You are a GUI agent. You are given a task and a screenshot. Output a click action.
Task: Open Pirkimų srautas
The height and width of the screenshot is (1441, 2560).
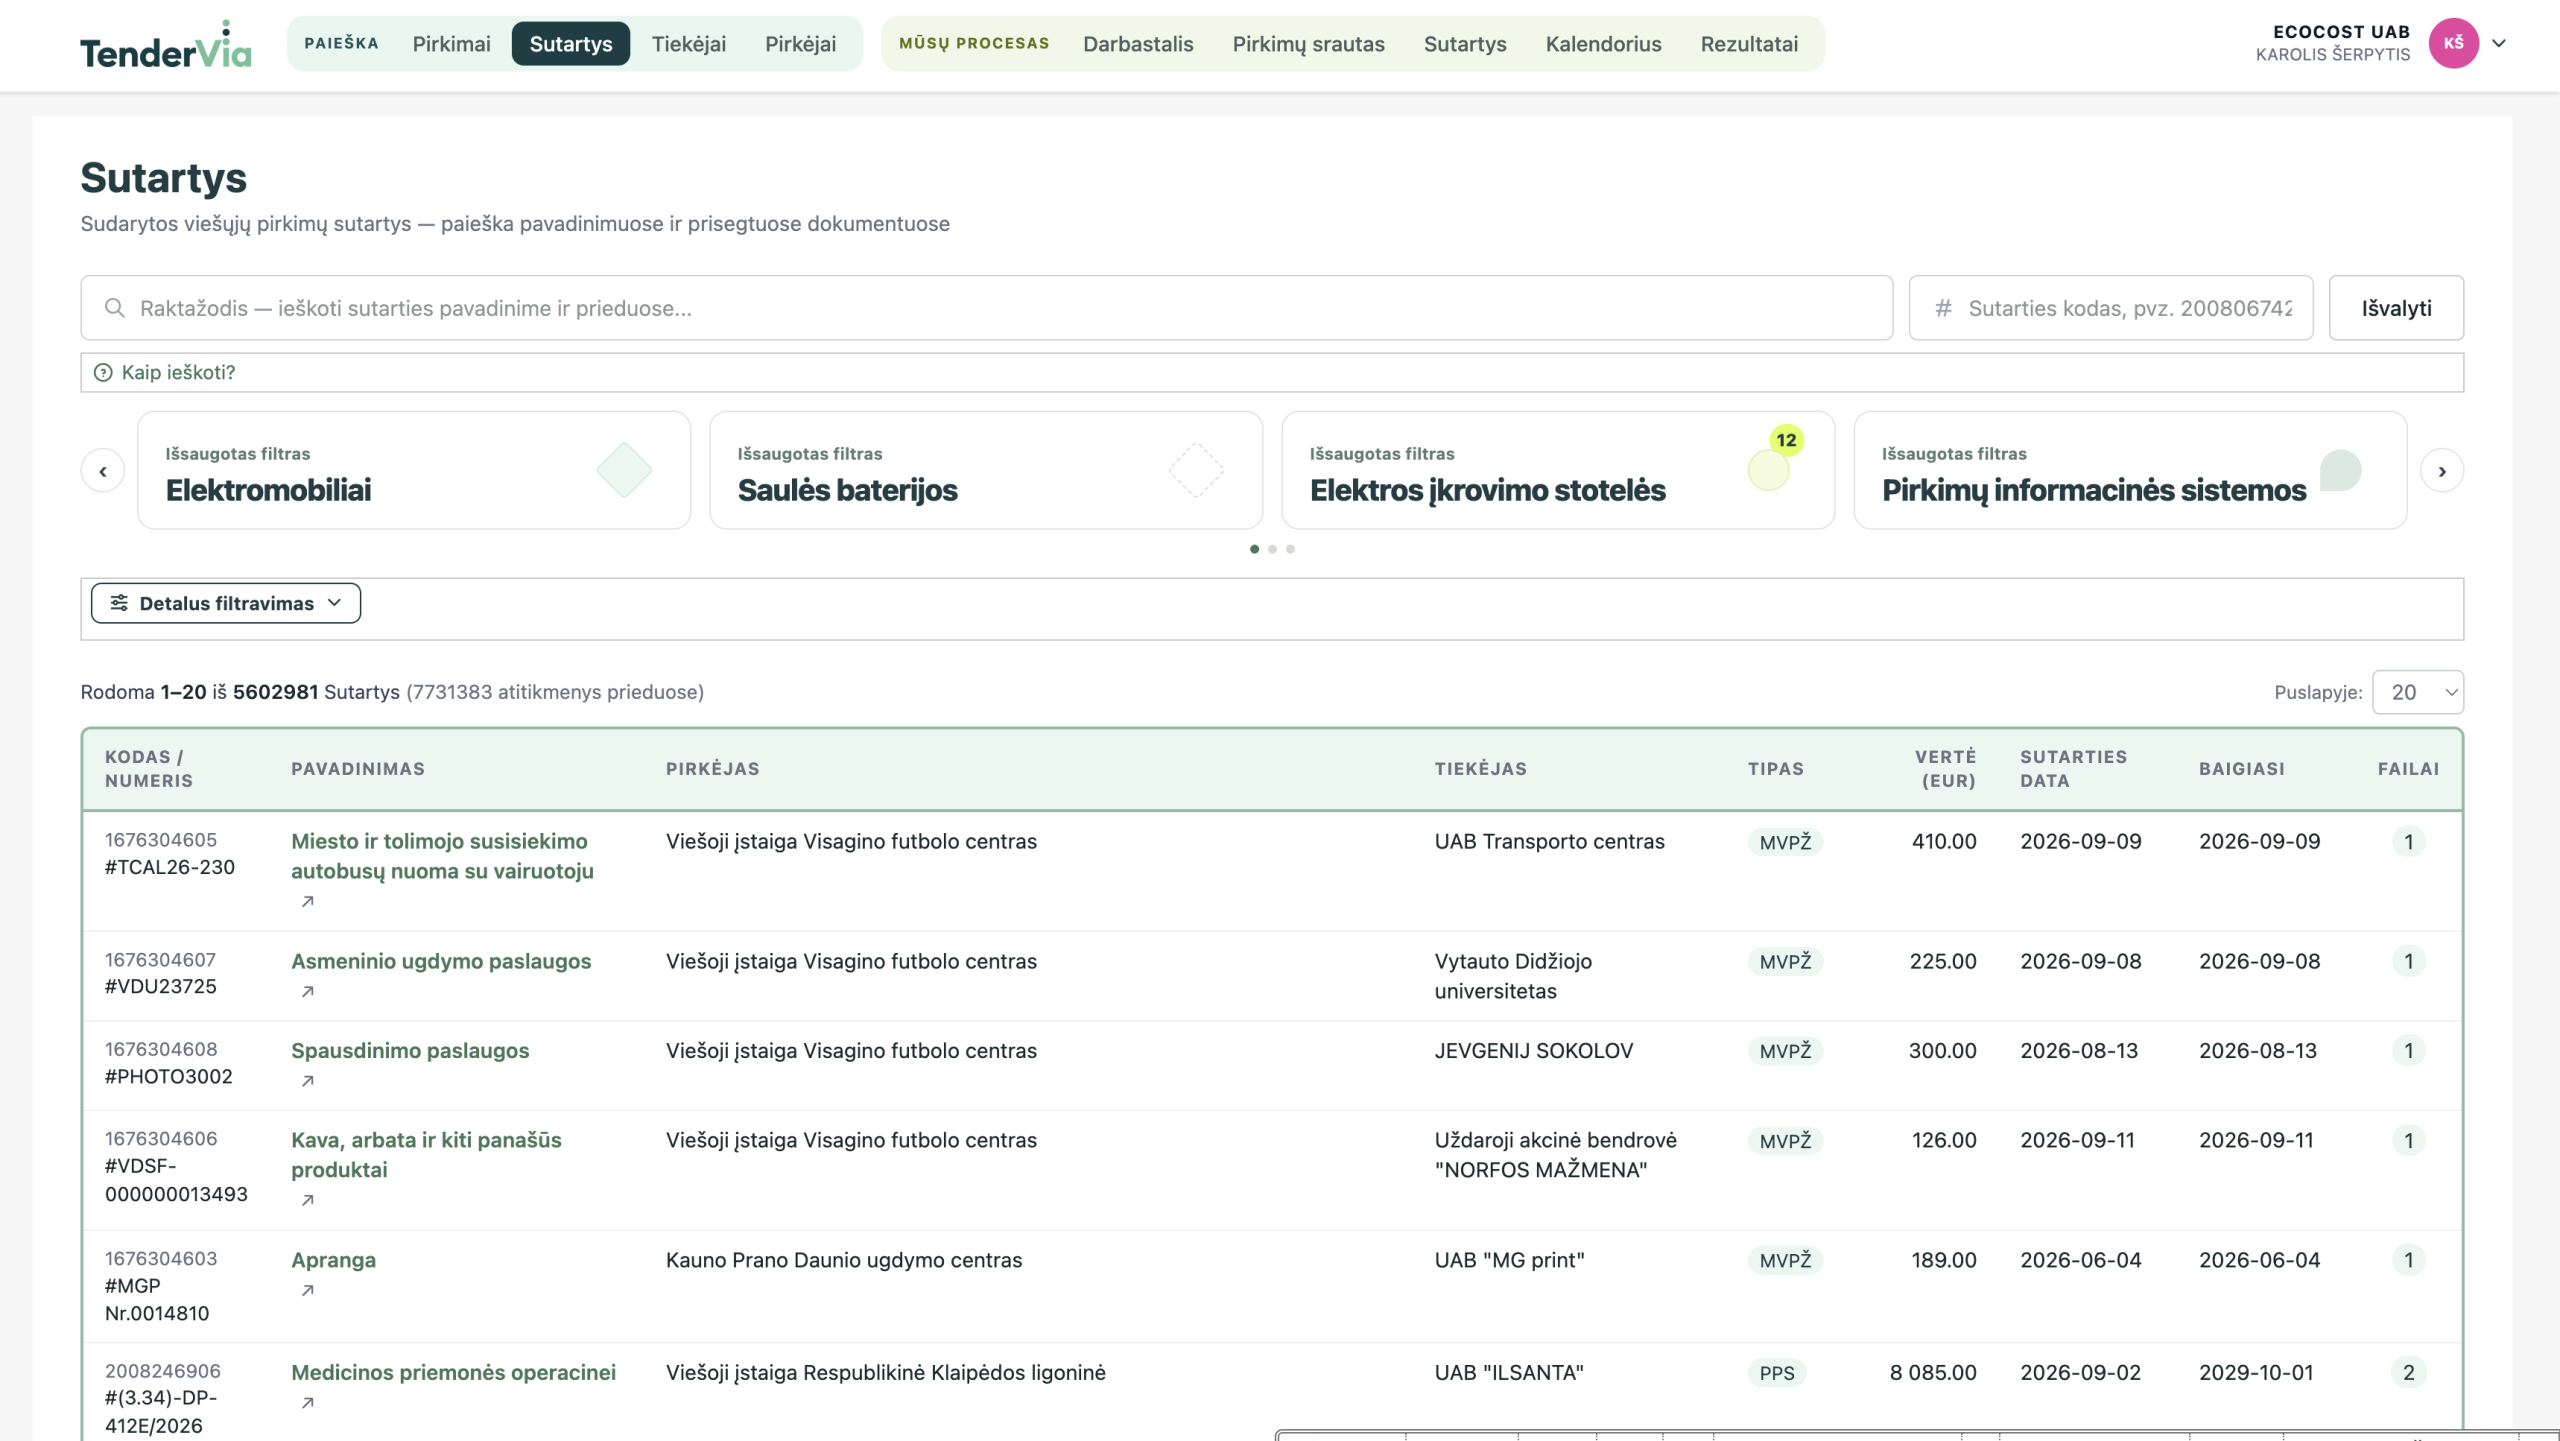[1308, 44]
